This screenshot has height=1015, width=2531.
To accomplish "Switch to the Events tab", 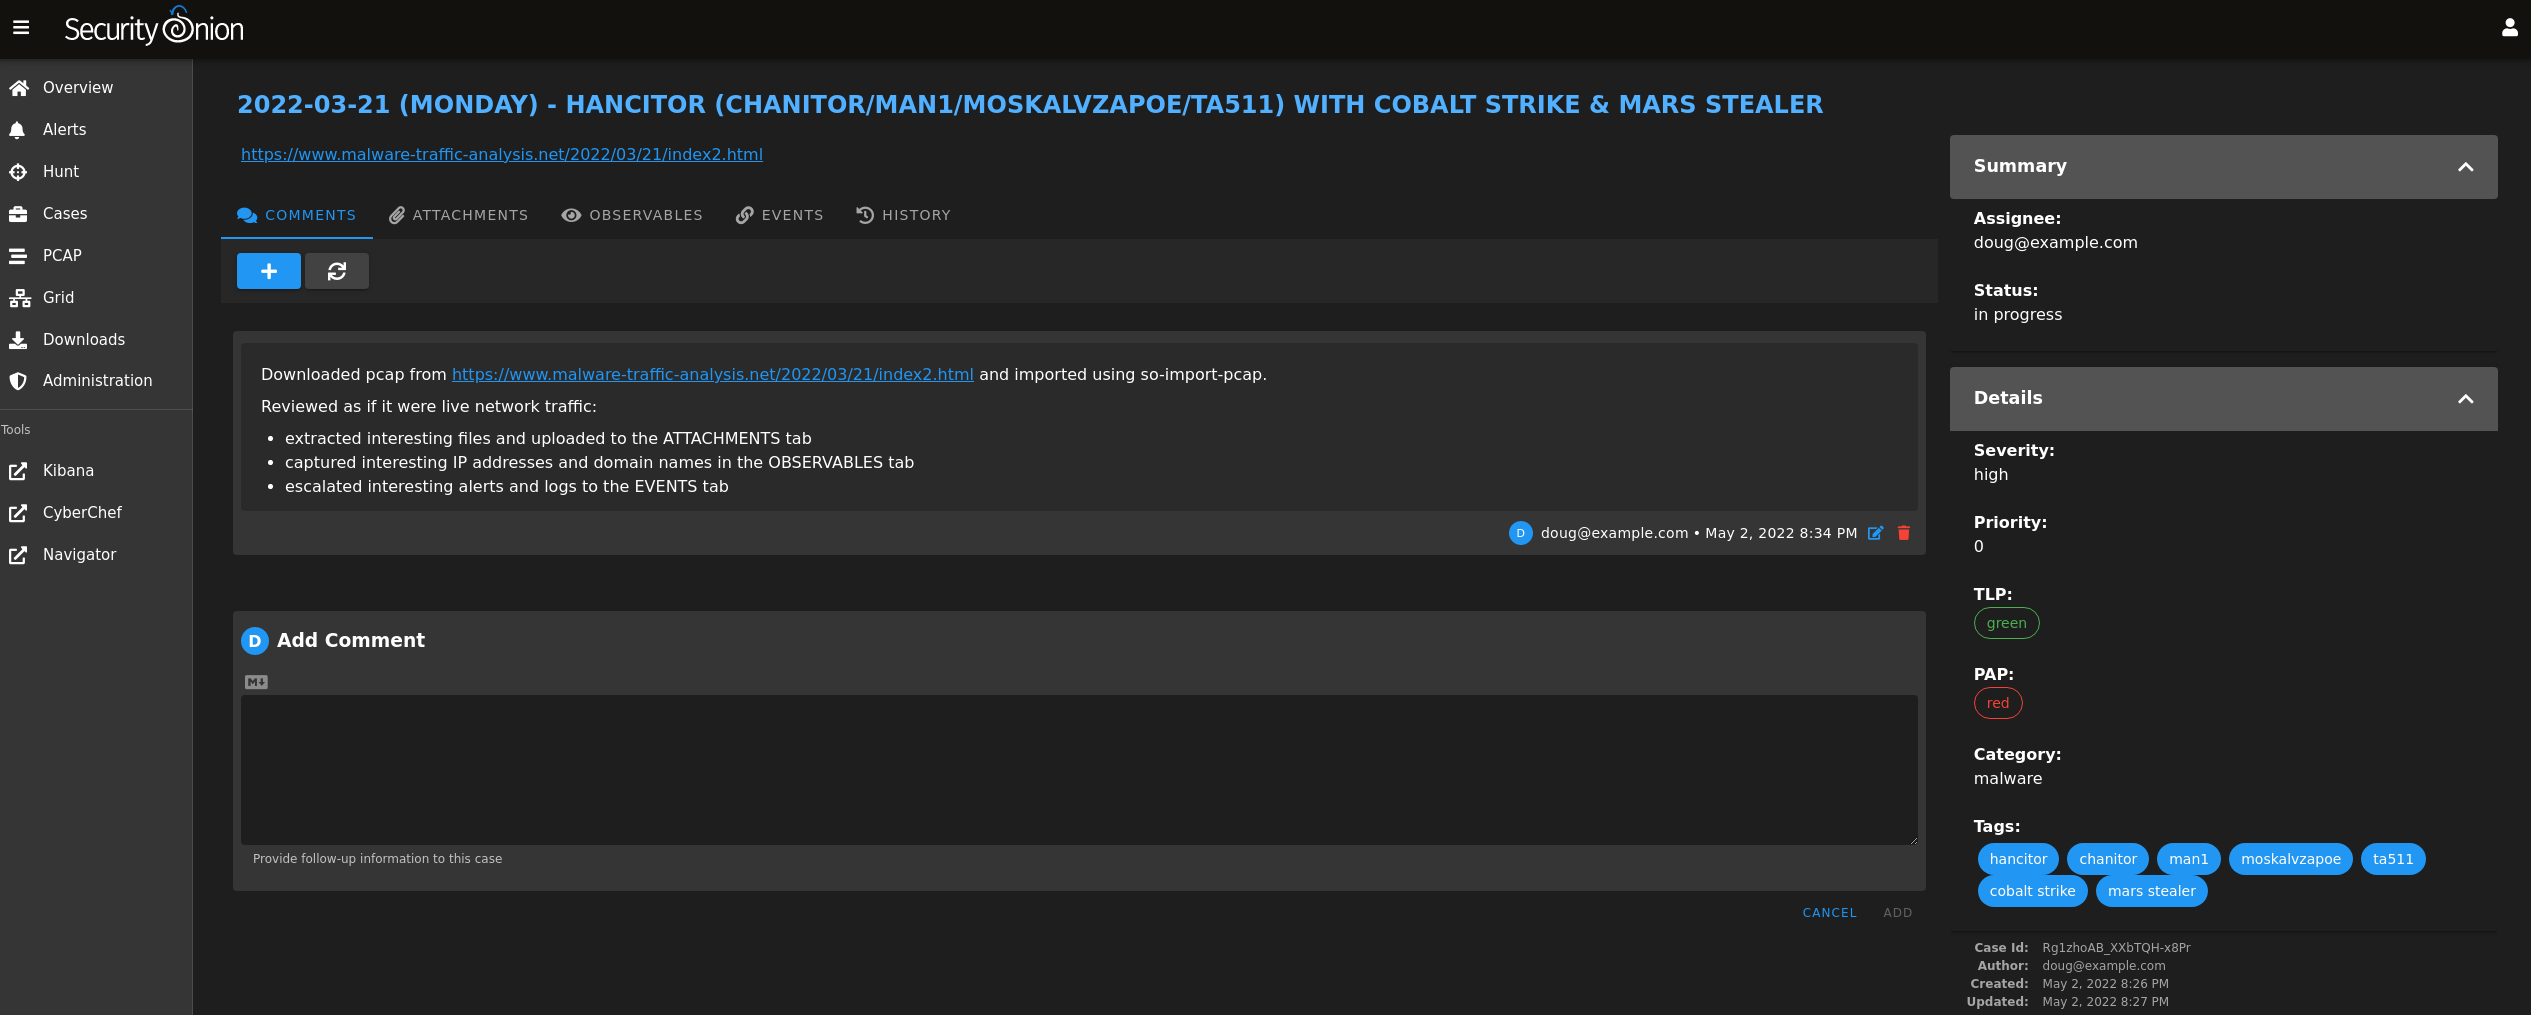I will click(x=780, y=215).
